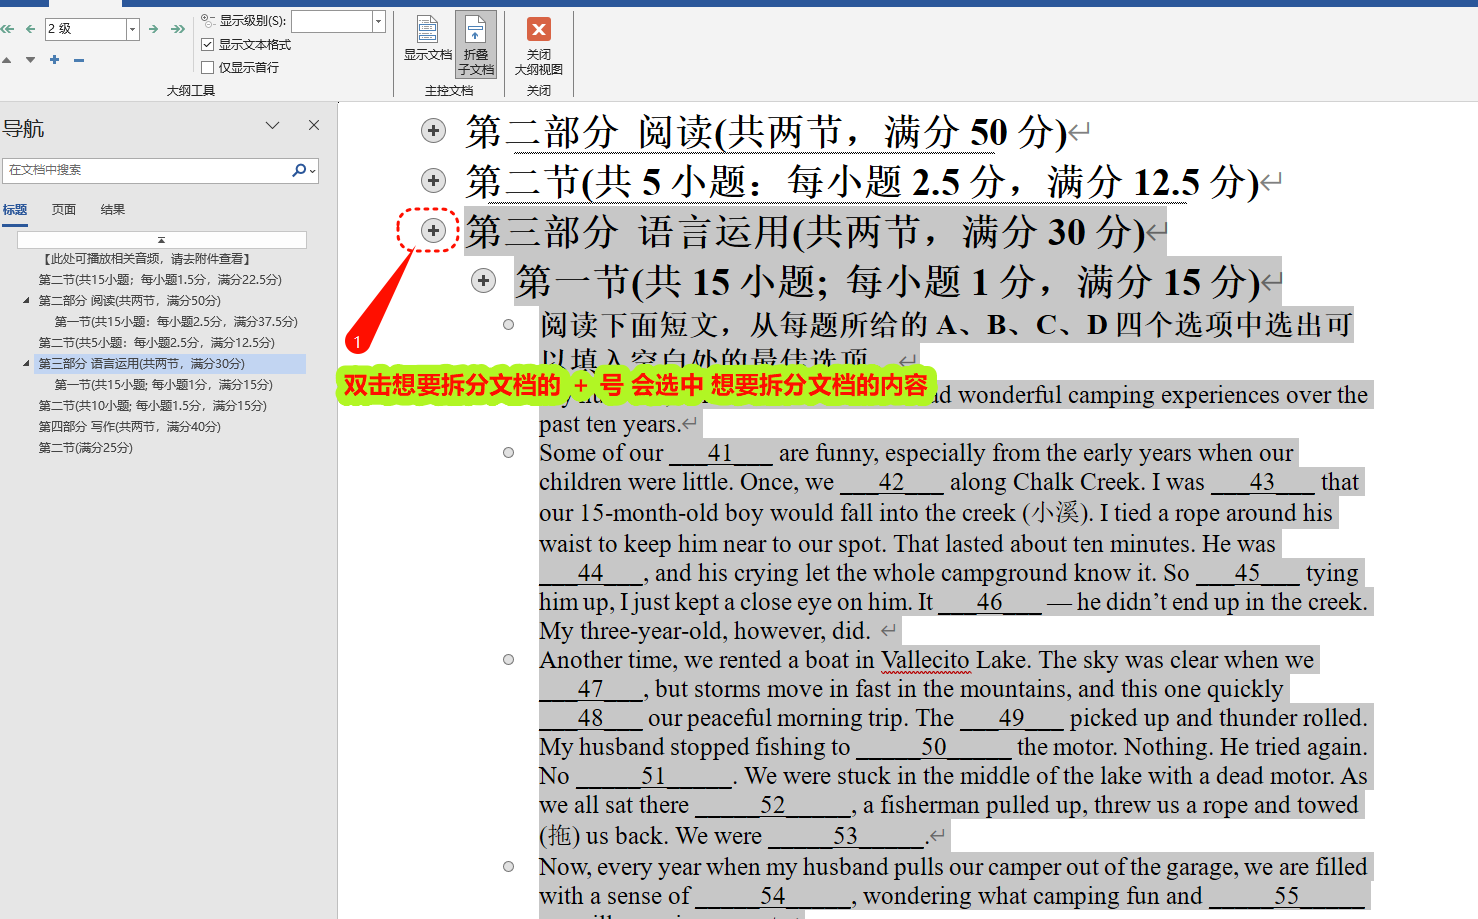The image size is (1478, 919).
Task: Collapse the 第三部分 语言运用 heading triangle
Action: (x=26, y=363)
